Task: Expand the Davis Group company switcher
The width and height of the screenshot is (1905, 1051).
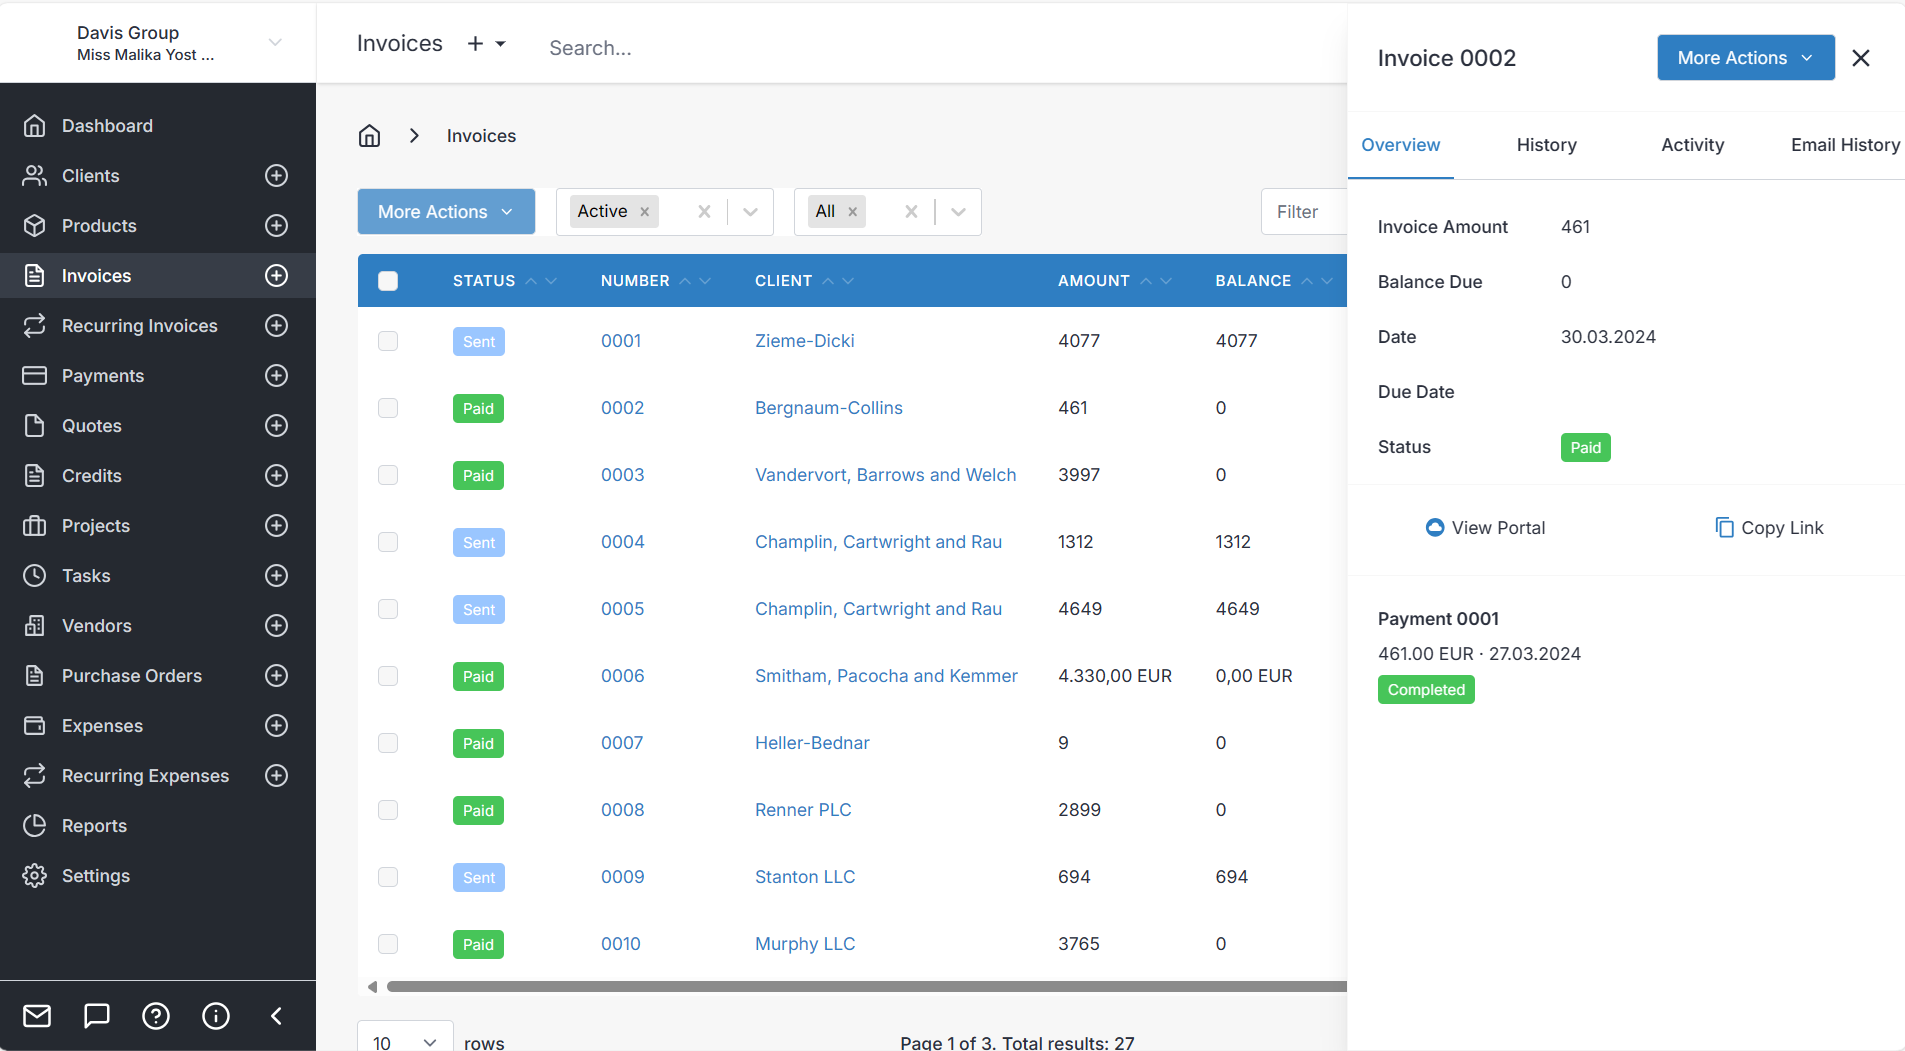Action: coord(275,42)
